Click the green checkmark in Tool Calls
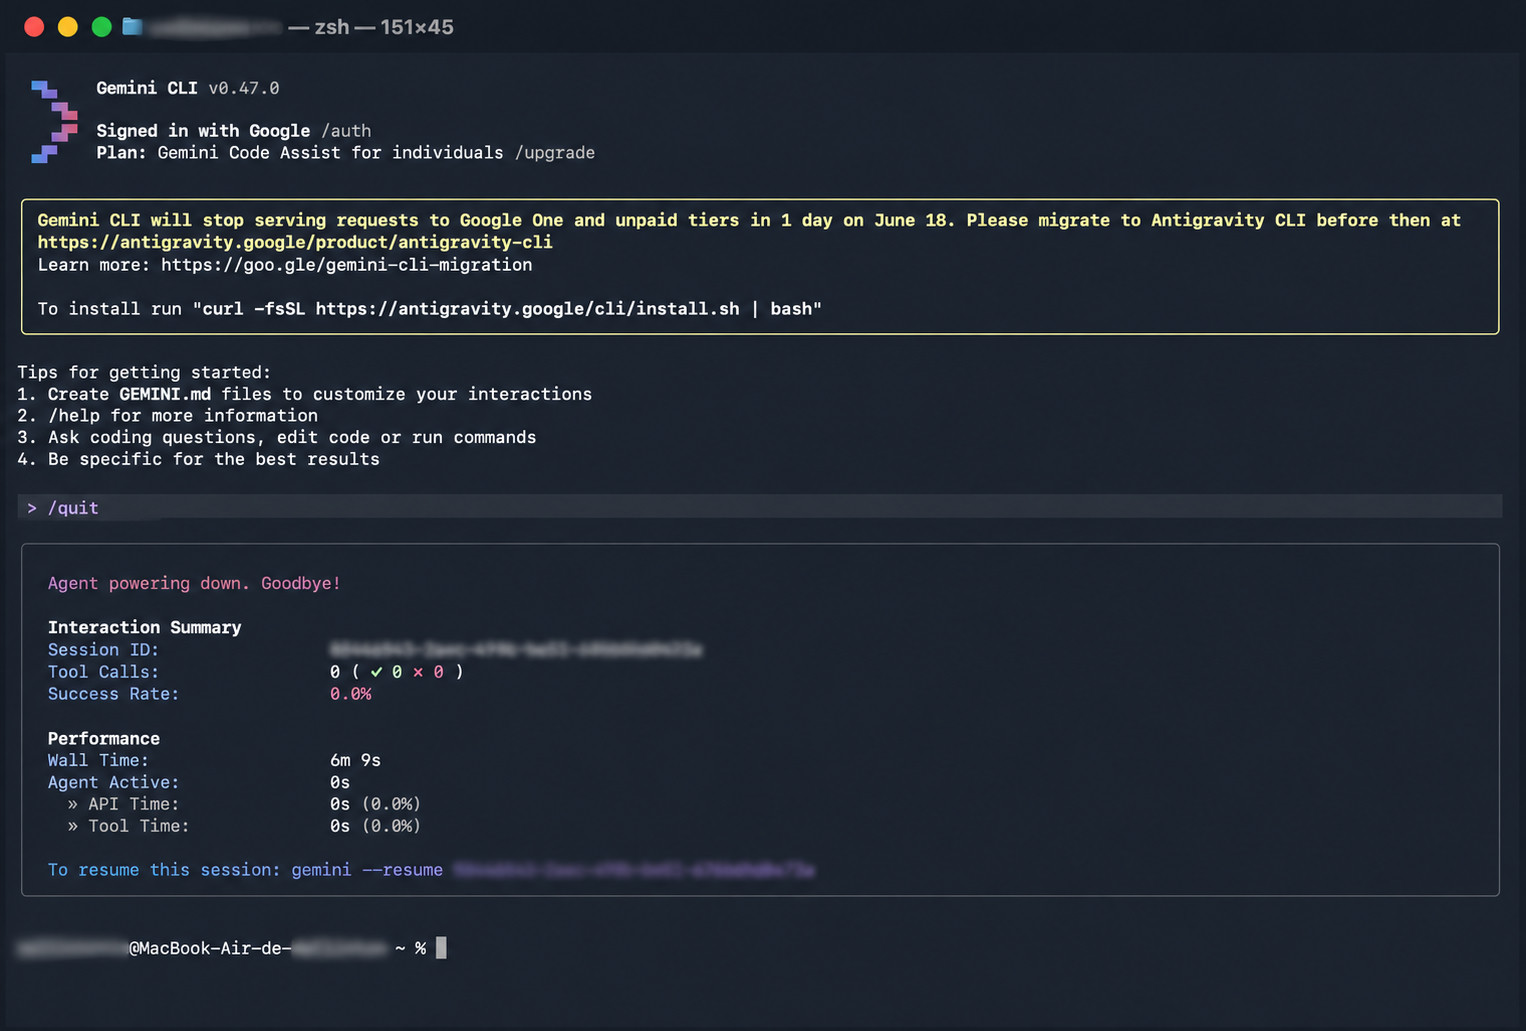 click(x=377, y=672)
